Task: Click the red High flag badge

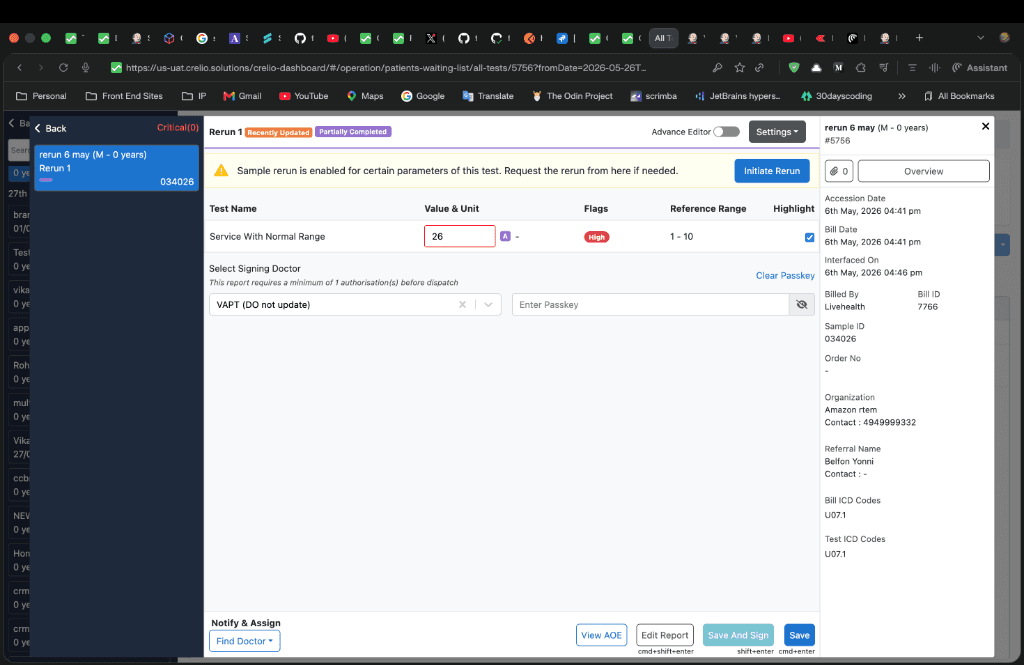Action: (596, 237)
